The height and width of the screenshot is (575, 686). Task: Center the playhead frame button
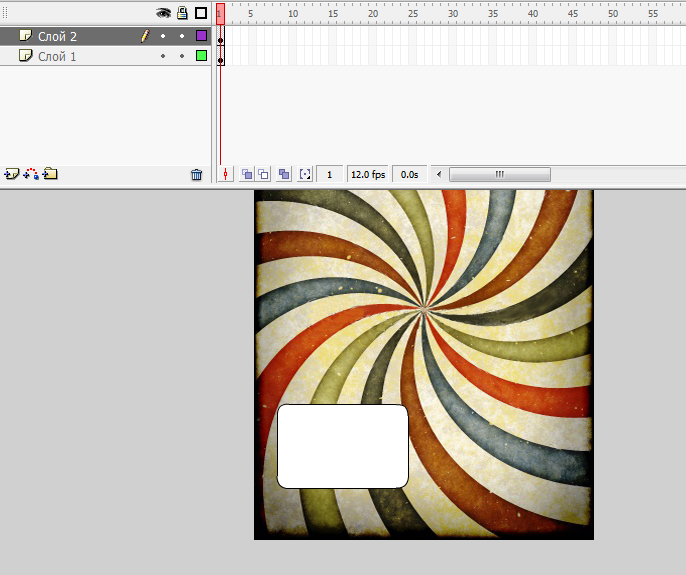[226, 175]
